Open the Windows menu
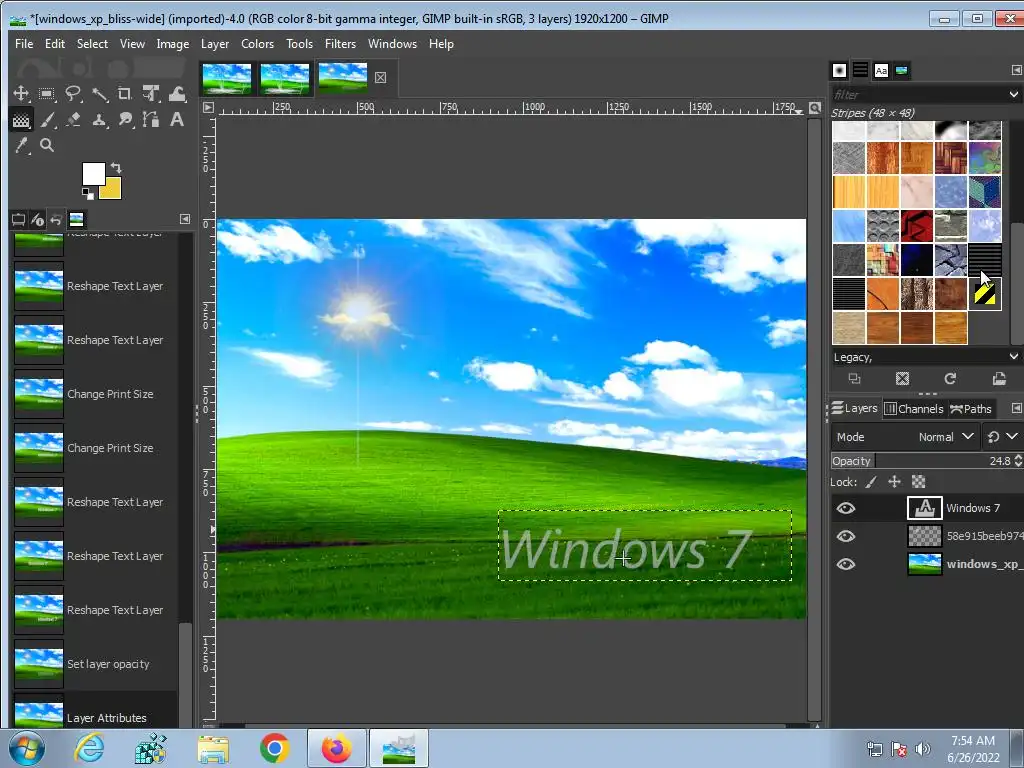The width and height of the screenshot is (1024, 768). tap(392, 44)
